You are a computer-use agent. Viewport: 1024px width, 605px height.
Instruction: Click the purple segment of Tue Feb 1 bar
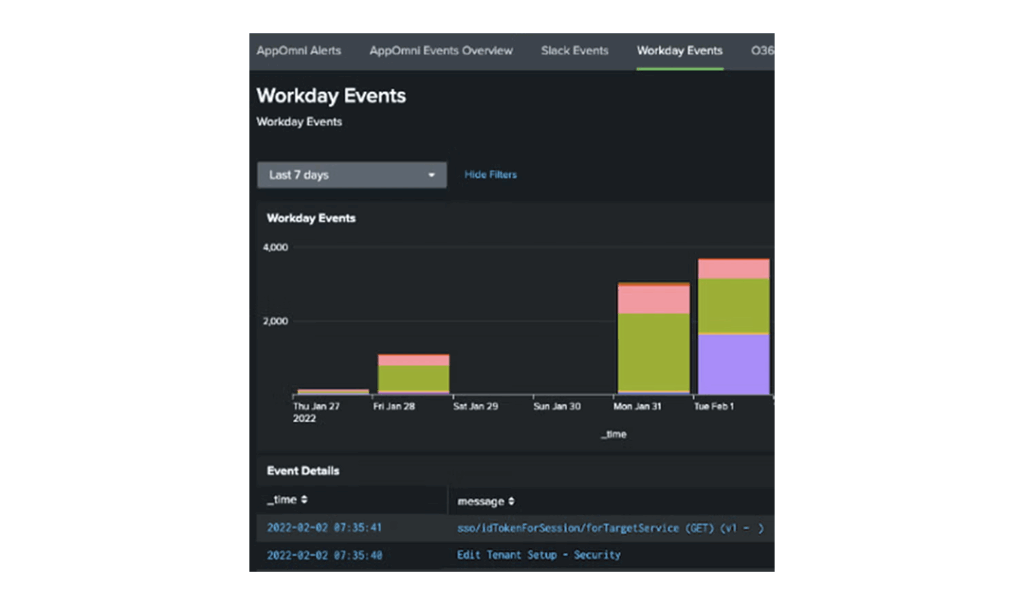733,365
